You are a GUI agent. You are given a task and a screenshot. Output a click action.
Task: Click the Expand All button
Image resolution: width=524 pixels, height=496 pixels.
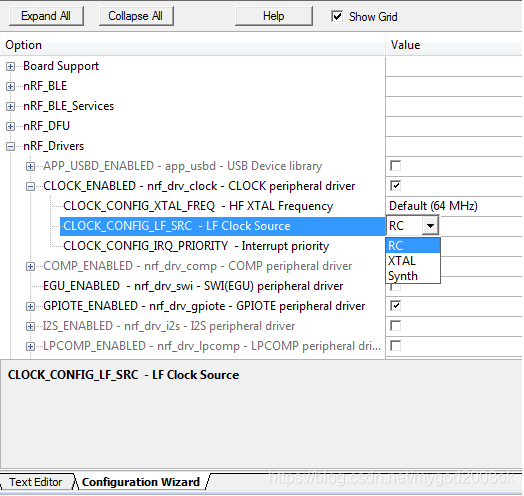coord(46,16)
